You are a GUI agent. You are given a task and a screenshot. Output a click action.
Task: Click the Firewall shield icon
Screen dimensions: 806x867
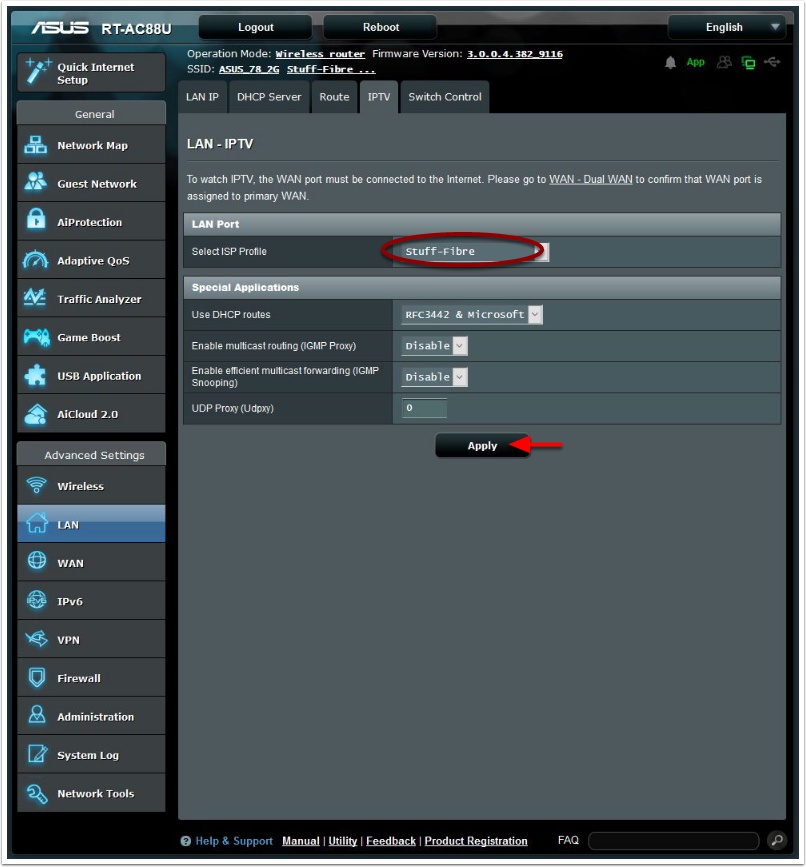tap(37, 677)
